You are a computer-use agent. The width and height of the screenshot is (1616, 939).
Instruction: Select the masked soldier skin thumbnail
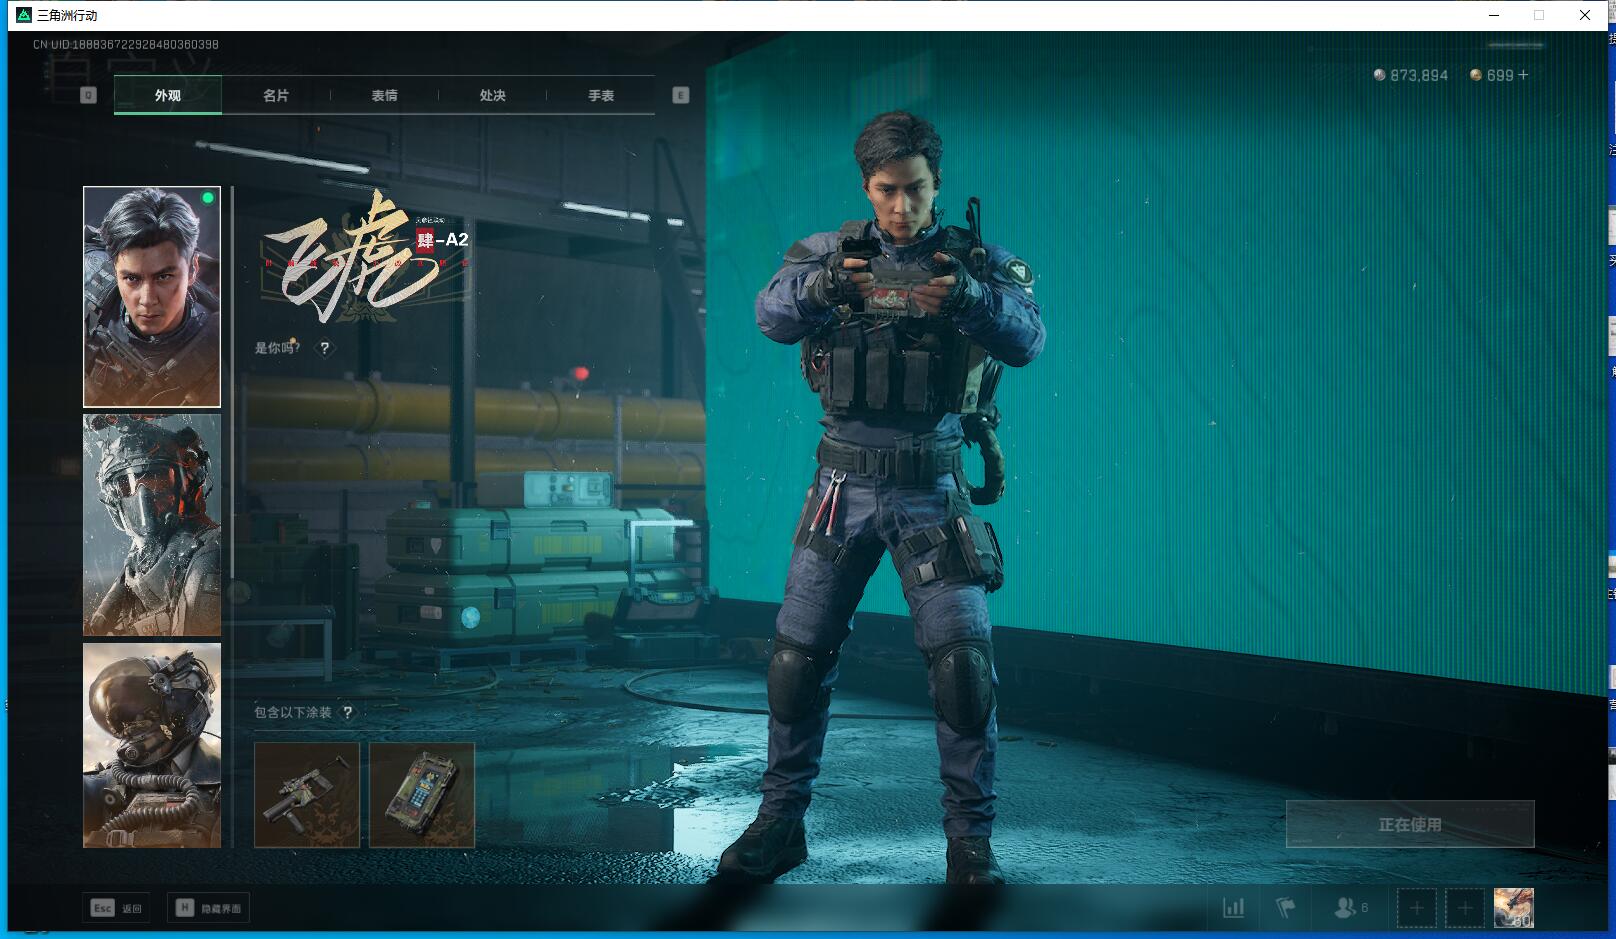click(152, 525)
